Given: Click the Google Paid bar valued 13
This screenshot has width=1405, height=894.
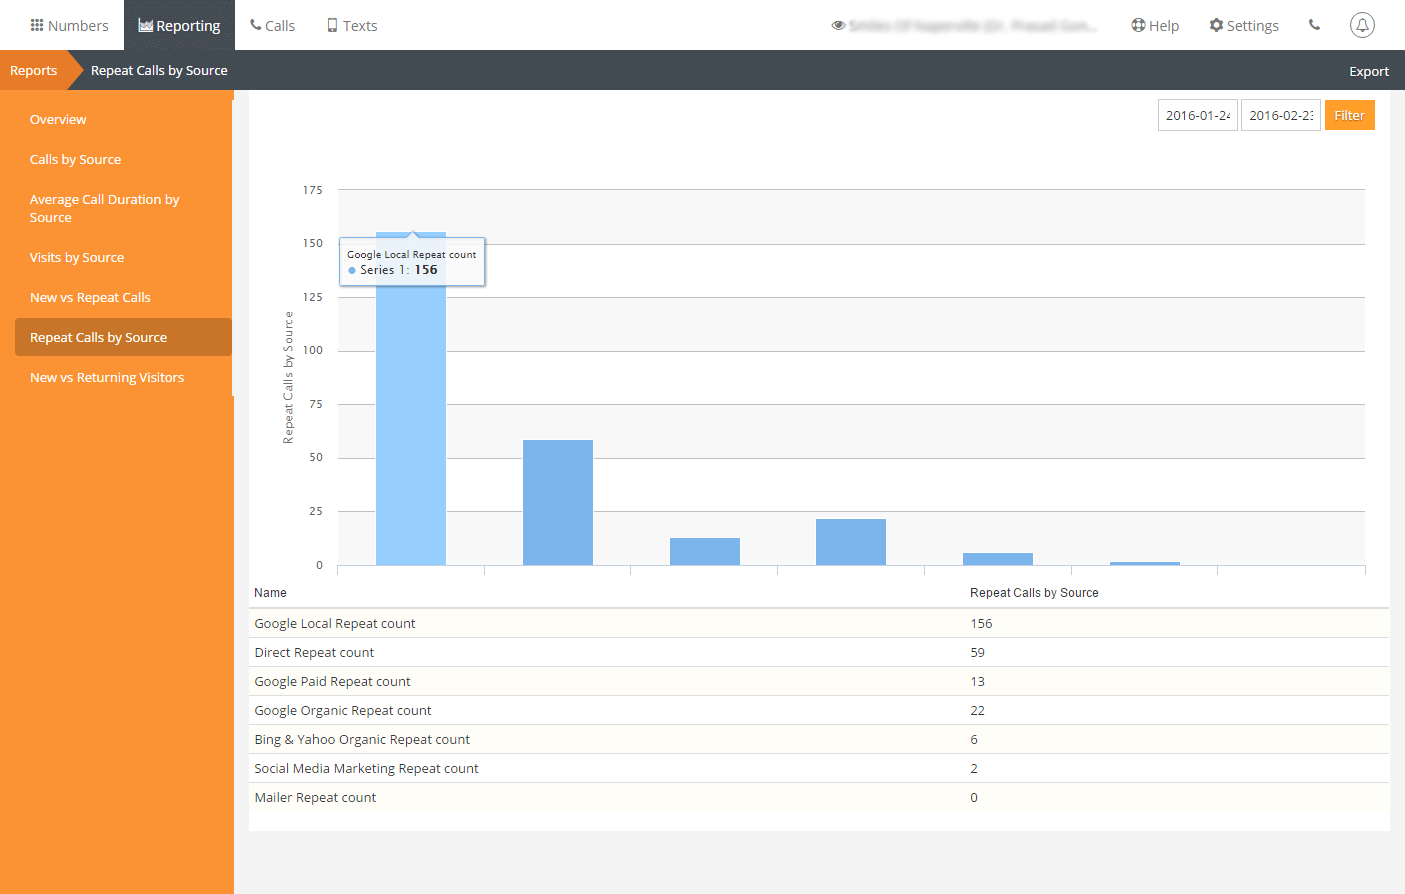Looking at the screenshot, I should [705, 551].
